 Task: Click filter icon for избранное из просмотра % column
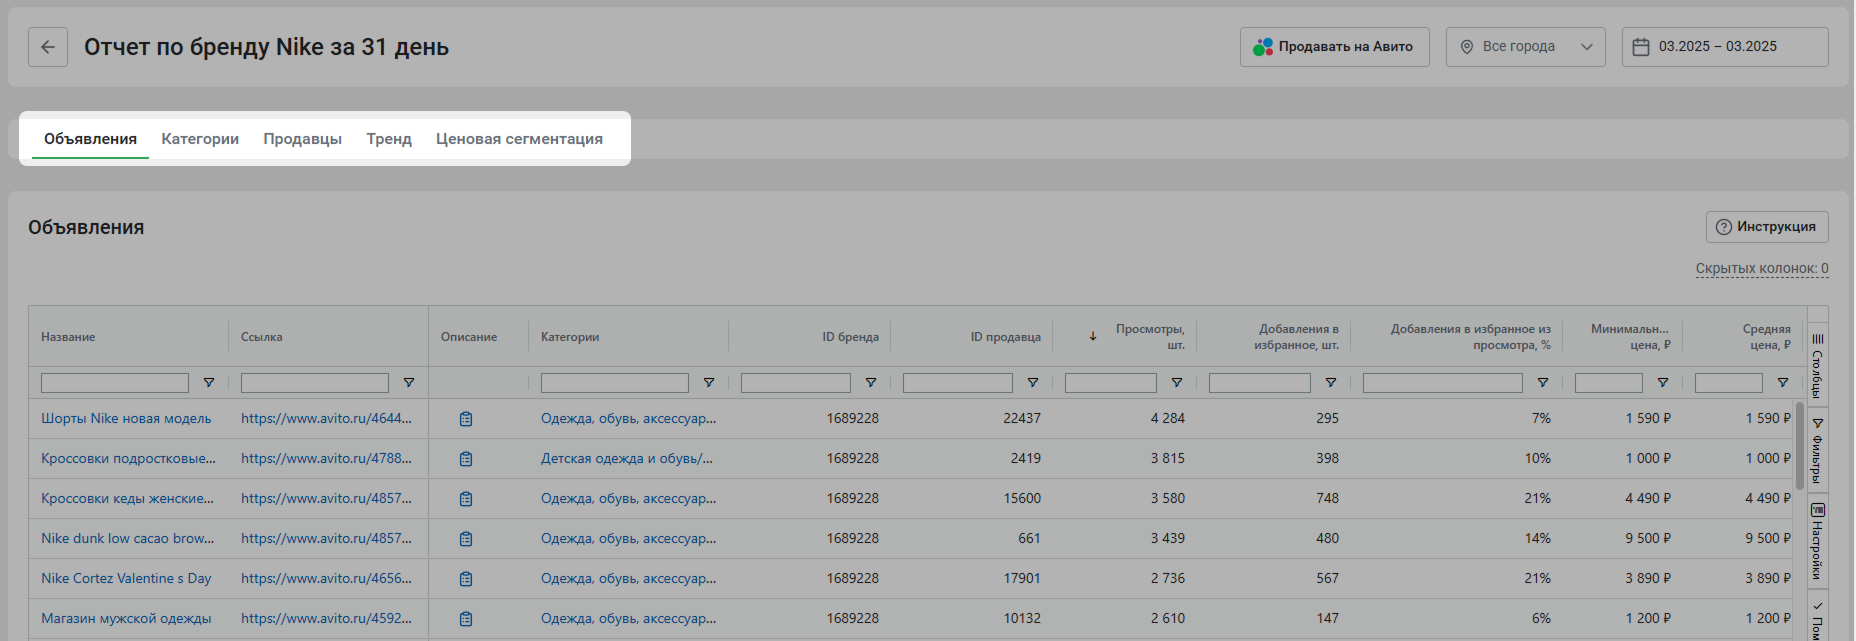pos(1543,383)
